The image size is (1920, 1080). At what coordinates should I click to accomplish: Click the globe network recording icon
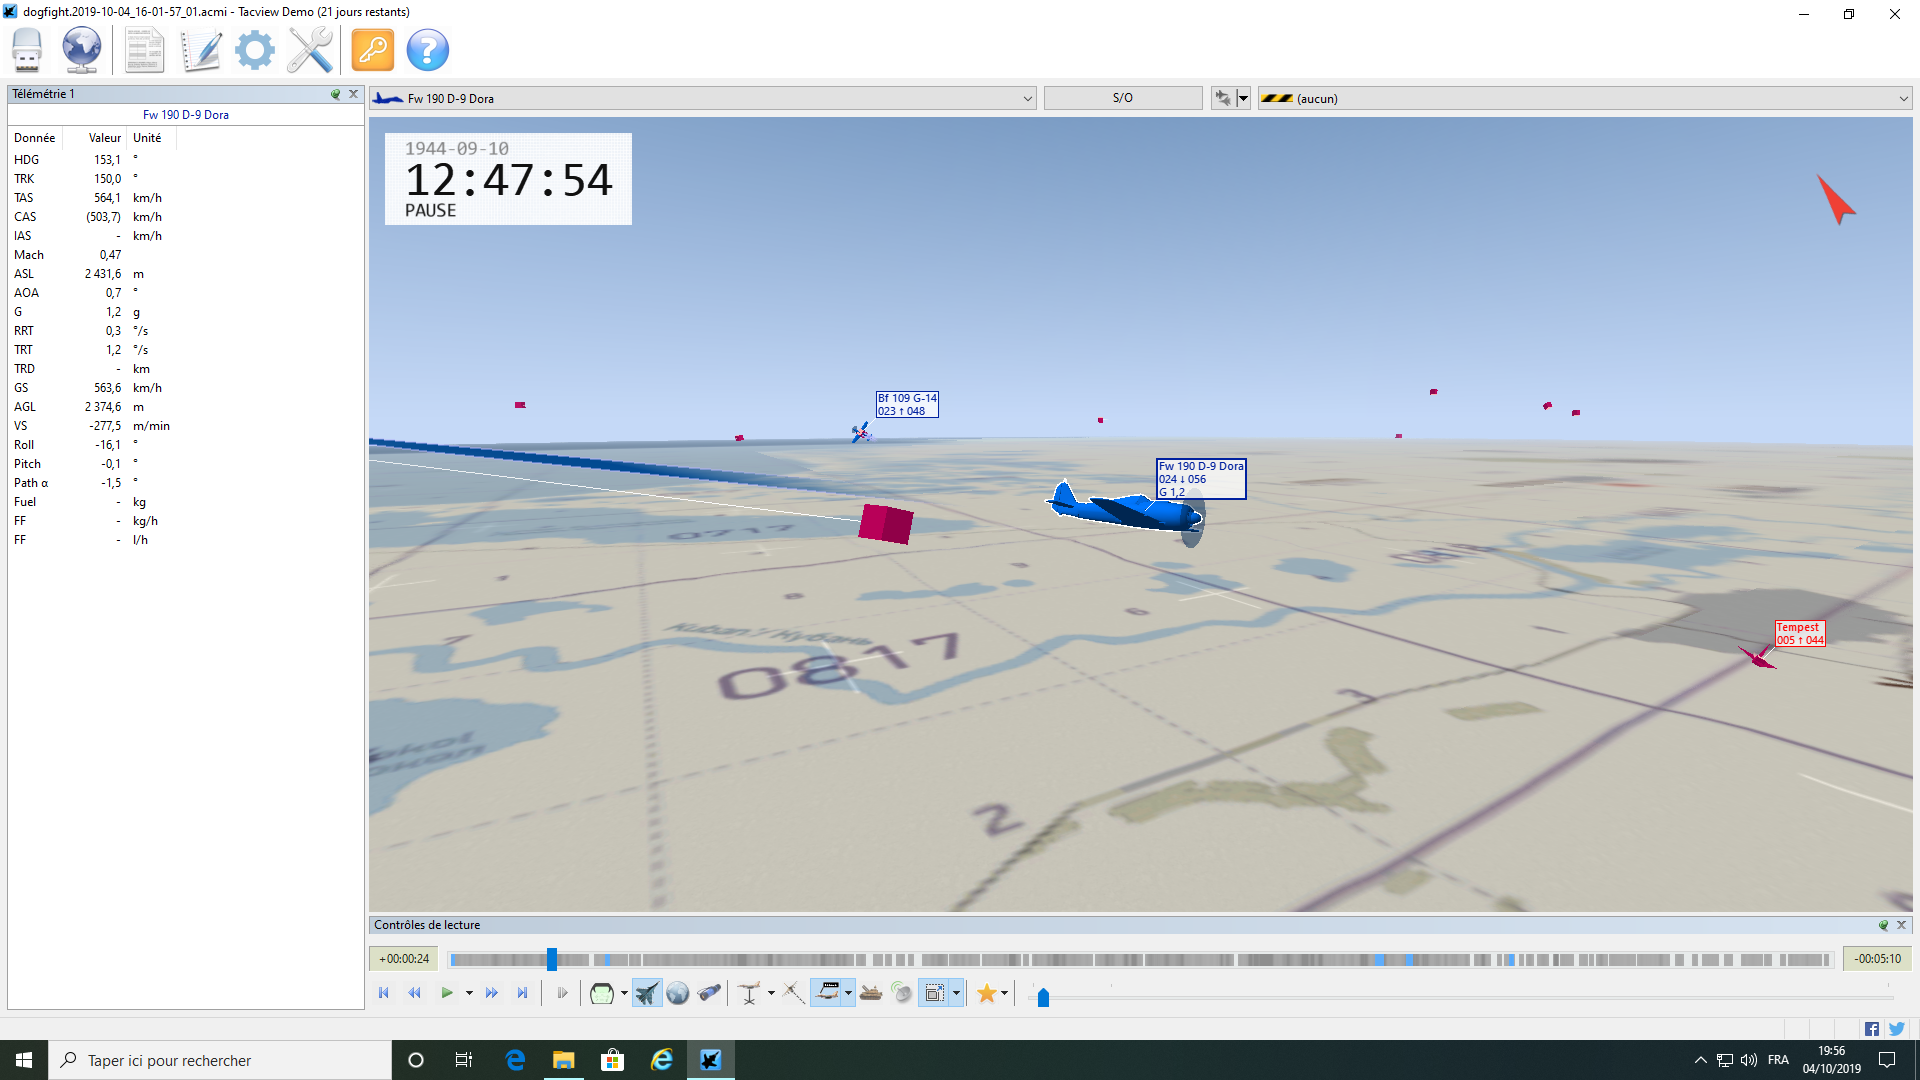[x=82, y=49]
